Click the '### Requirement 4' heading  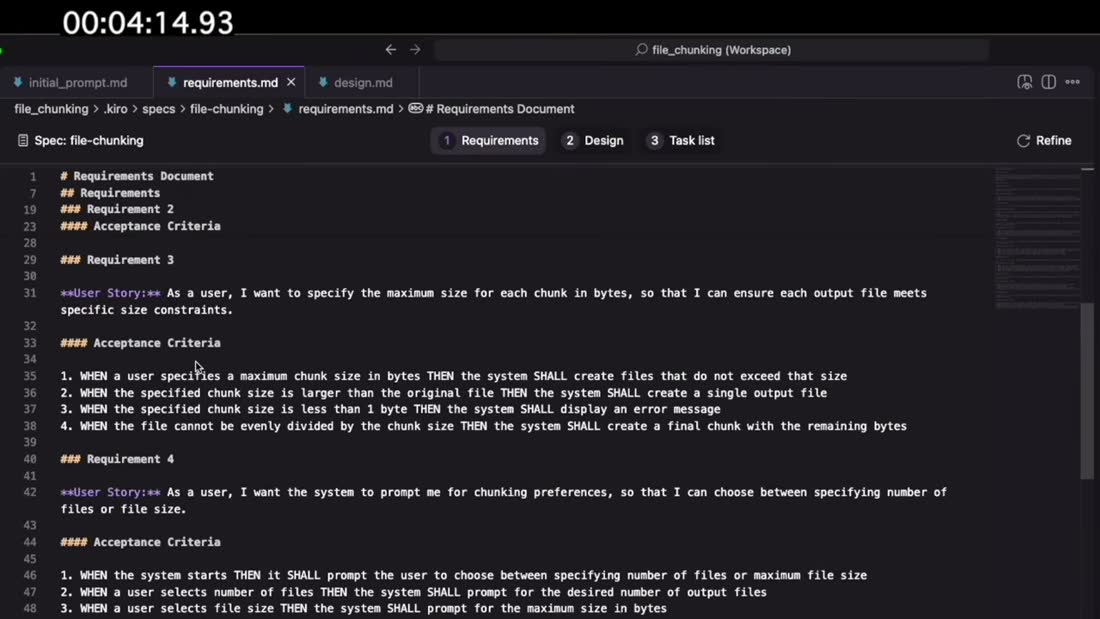[117, 459]
